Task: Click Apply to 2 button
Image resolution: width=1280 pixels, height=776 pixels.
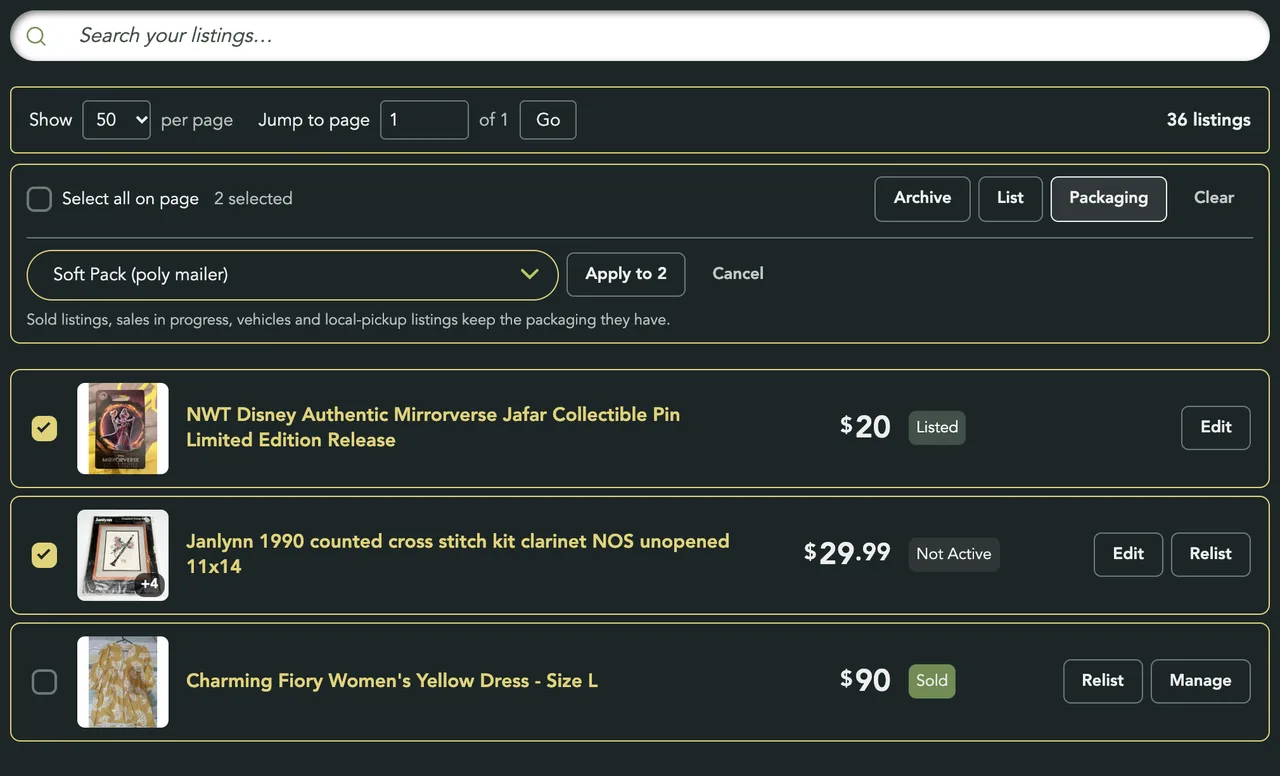Action: point(626,274)
